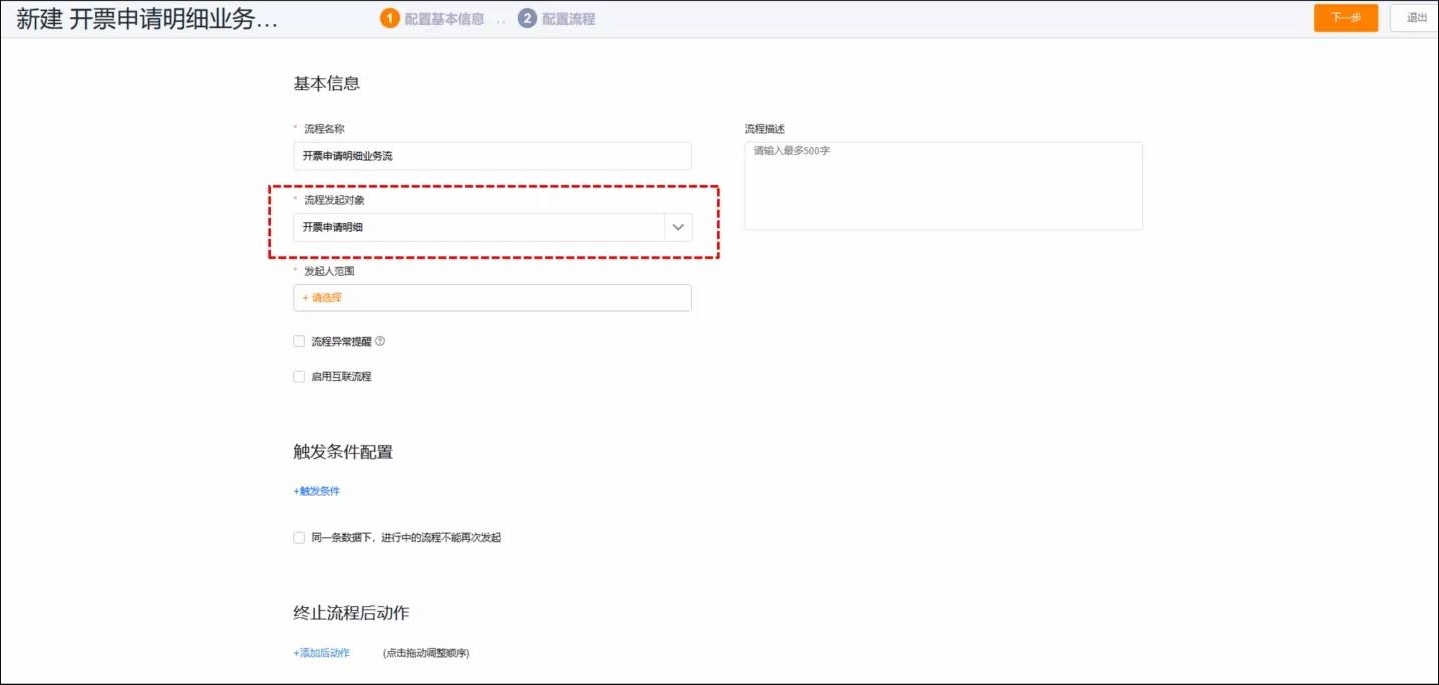Image resolution: width=1439 pixels, height=685 pixels.
Task: Click the 退出 button
Action: [x=1415, y=18]
